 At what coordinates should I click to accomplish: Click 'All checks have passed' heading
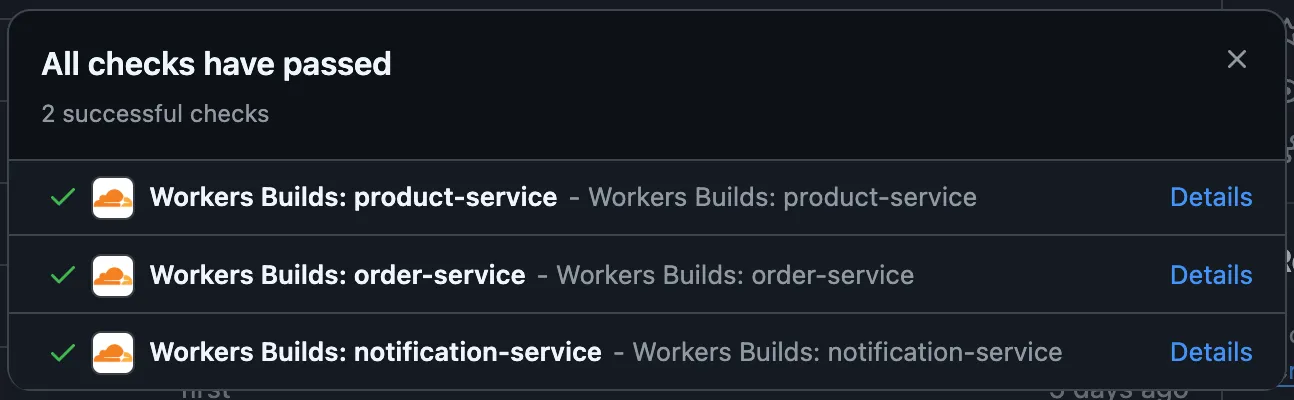tap(216, 65)
